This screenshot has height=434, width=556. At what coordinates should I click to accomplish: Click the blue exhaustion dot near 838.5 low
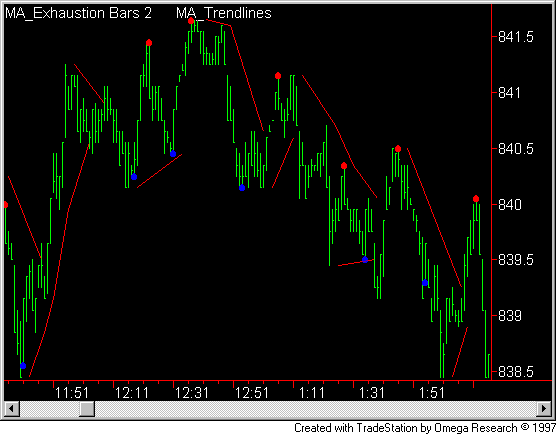23,366
